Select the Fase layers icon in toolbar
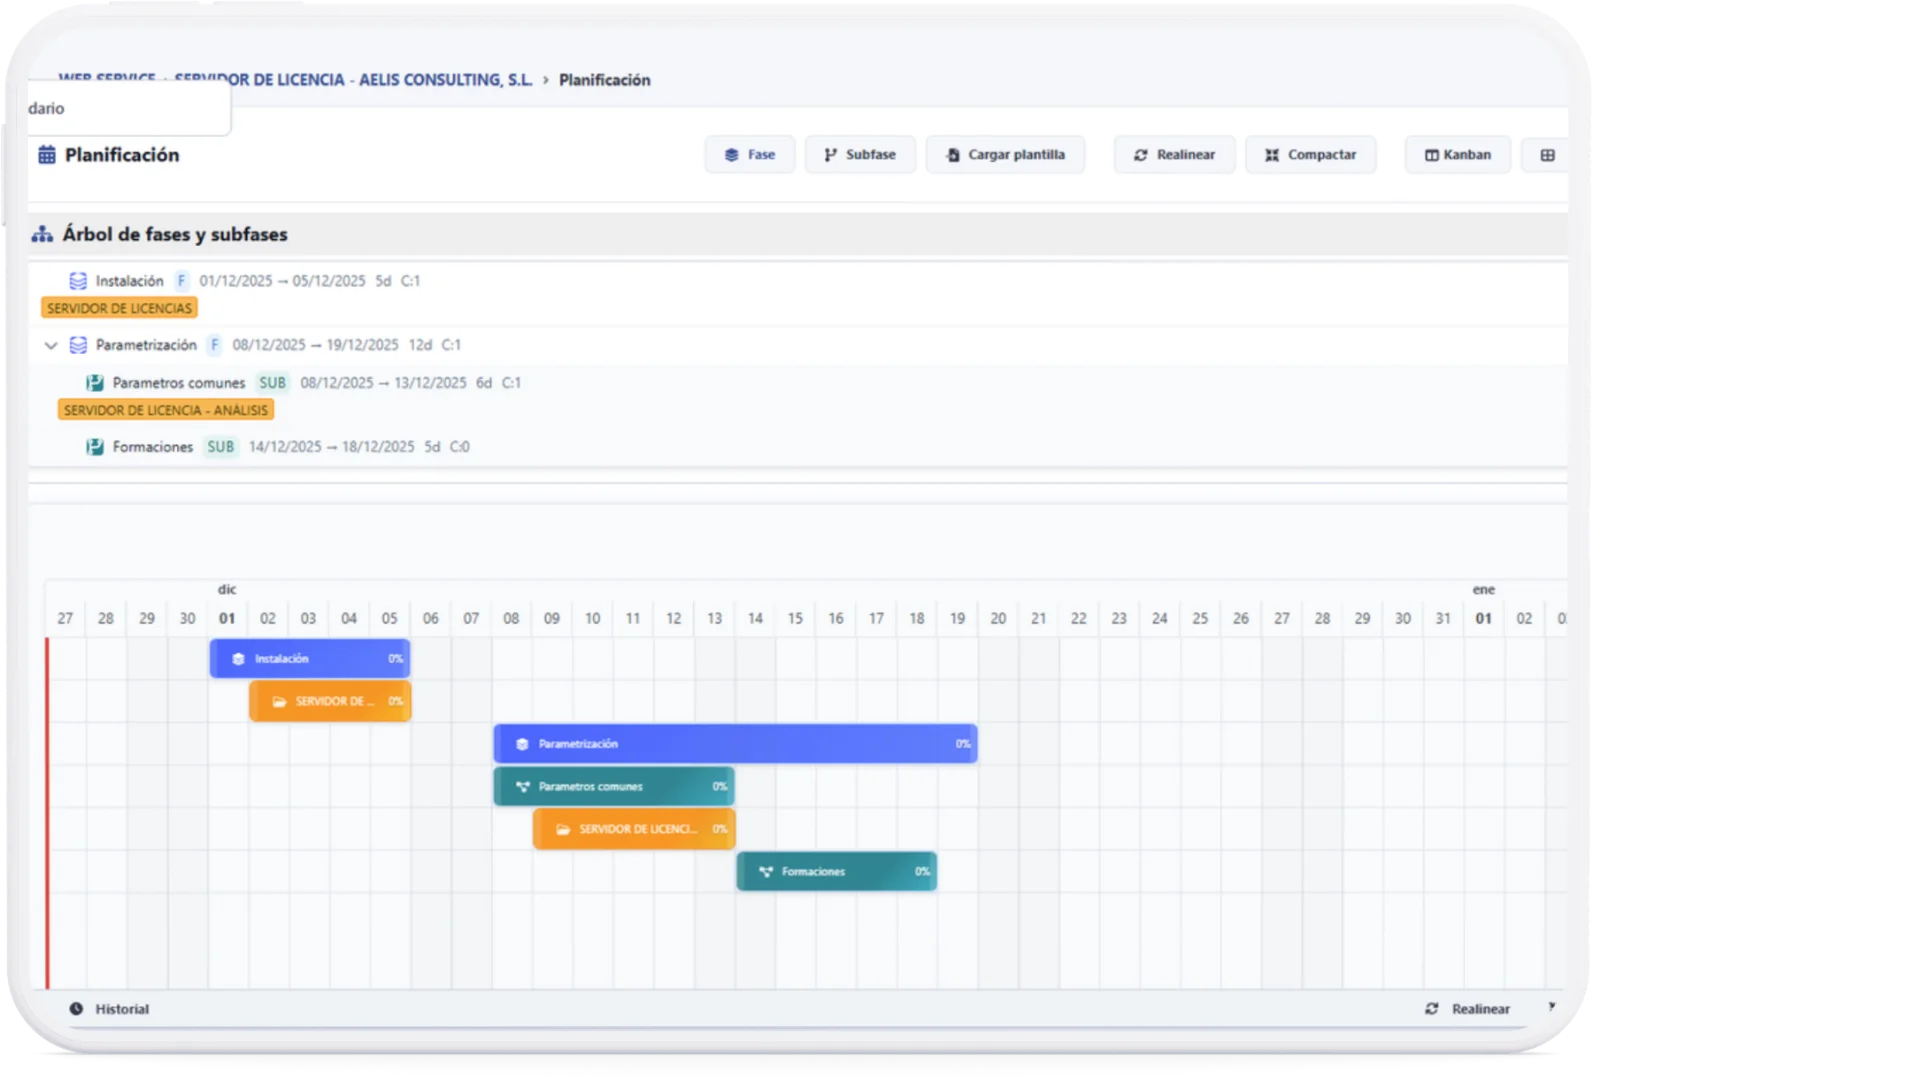This screenshot has height=1080, width=1920. pyautogui.click(x=731, y=154)
